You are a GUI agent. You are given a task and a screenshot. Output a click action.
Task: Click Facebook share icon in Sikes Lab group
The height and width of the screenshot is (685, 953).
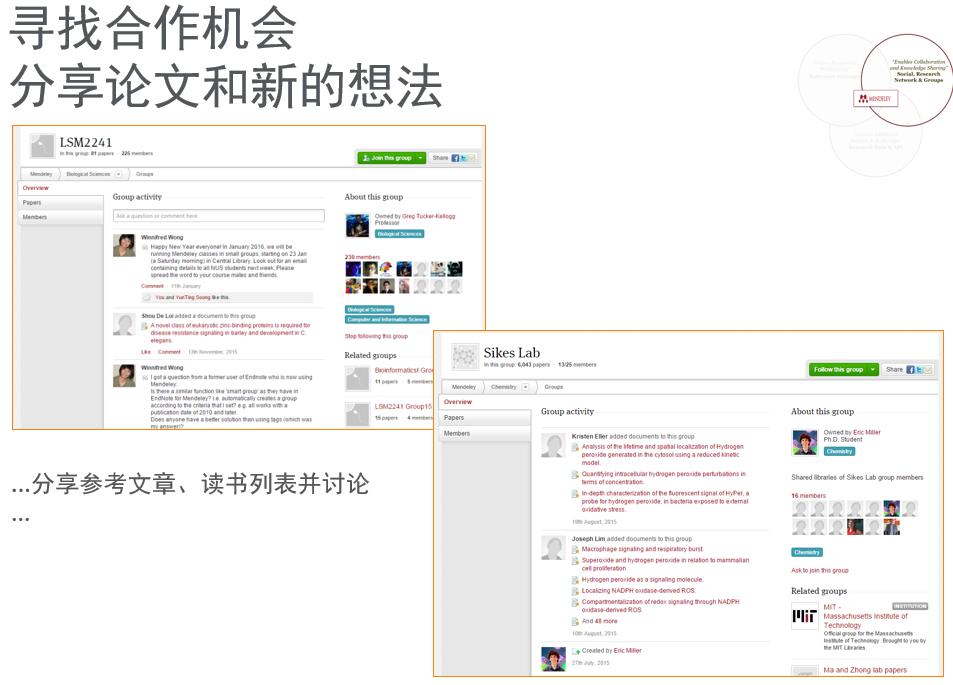910,370
